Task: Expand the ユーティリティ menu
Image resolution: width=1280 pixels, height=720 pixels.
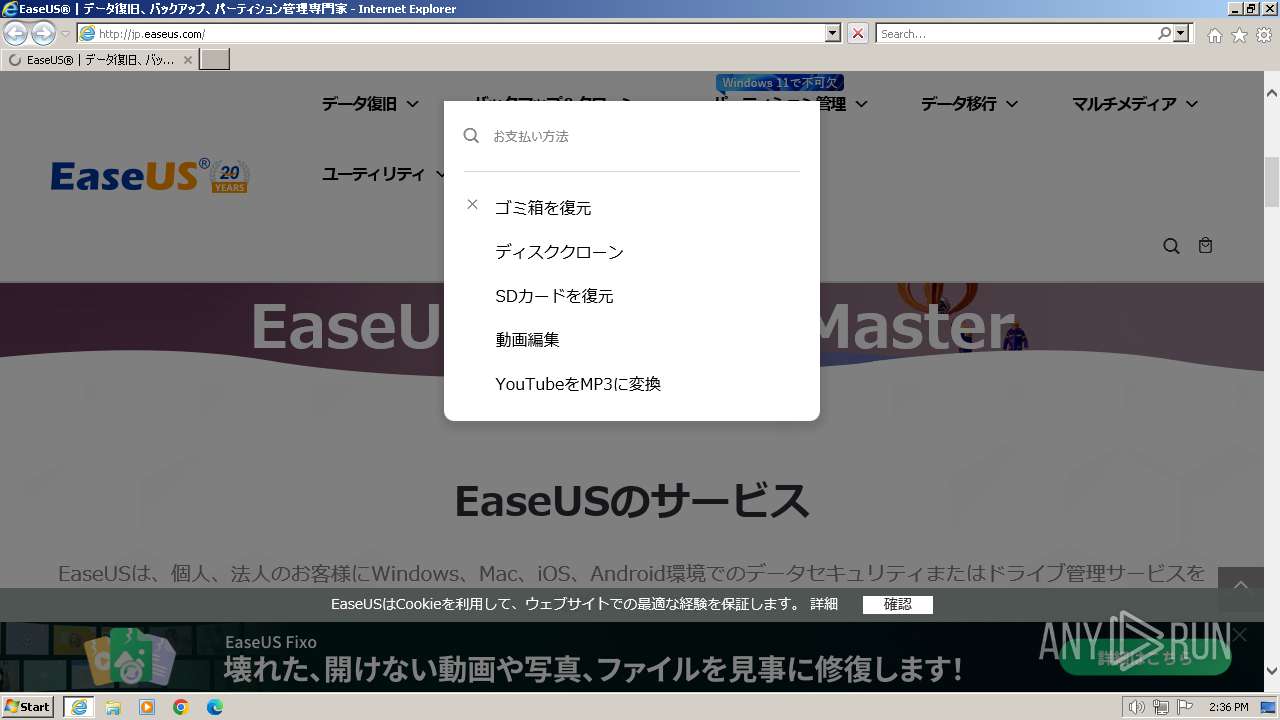Action: 384,174
